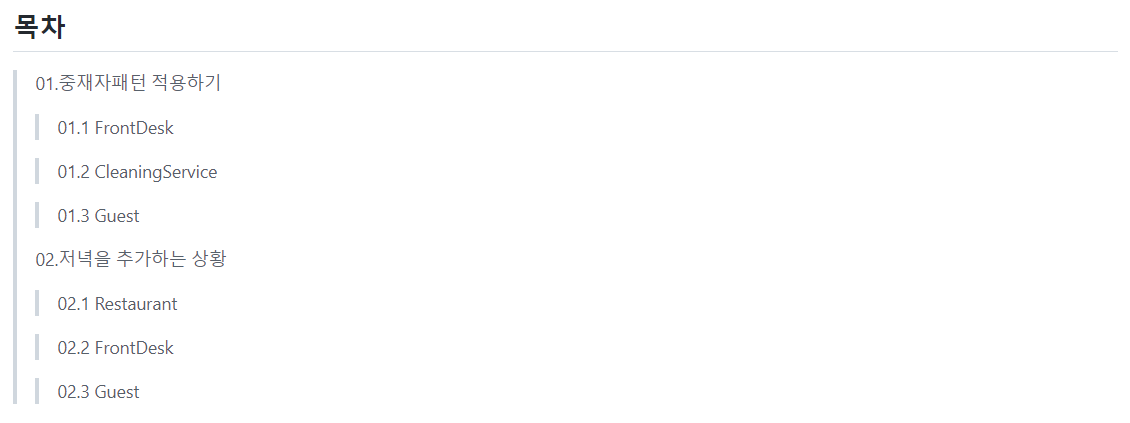Screen dimensions: 1130x423
Task: Click the 목차 heading title
Action: click(40, 27)
